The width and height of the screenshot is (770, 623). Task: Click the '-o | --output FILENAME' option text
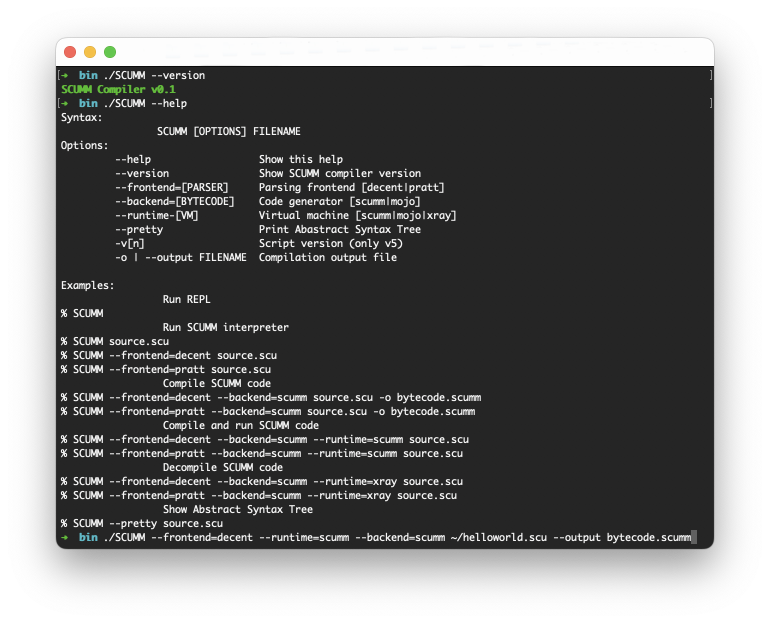point(181,257)
